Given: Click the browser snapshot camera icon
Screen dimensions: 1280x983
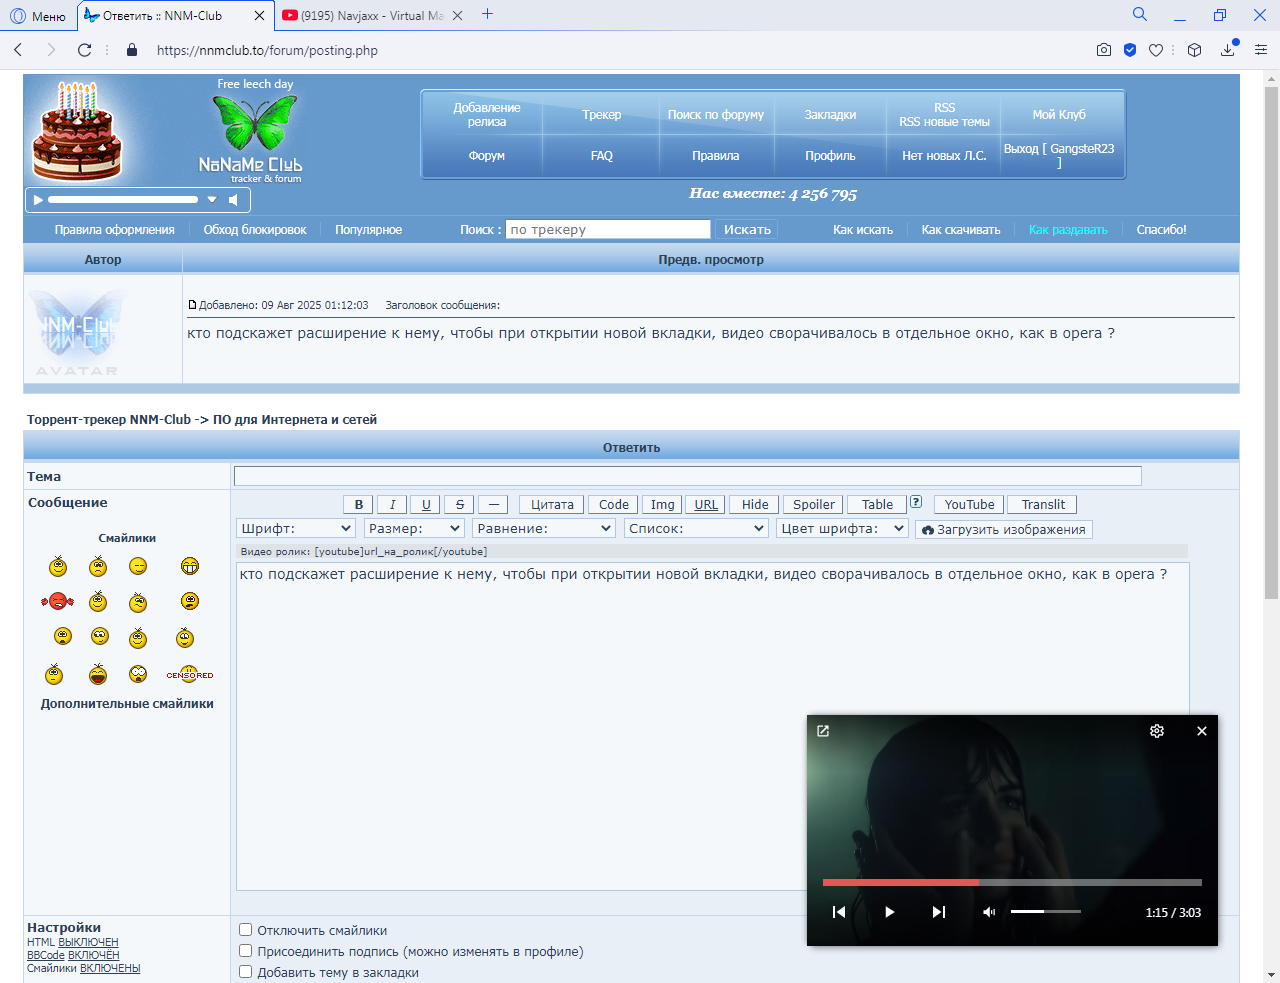Looking at the screenshot, I should (x=1104, y=50).
